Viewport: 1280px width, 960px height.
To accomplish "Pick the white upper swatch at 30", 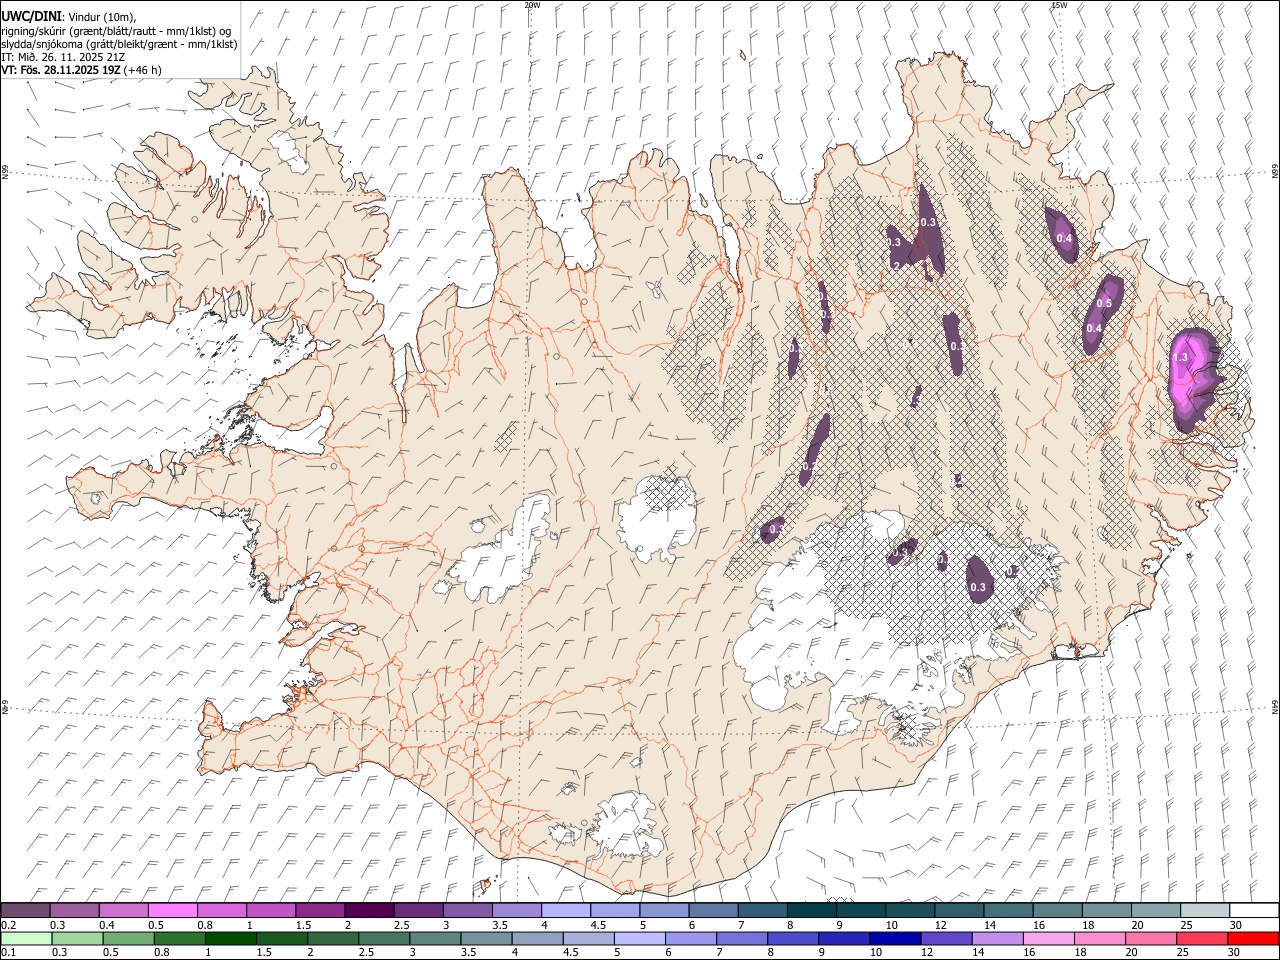I will point(1254,911).
